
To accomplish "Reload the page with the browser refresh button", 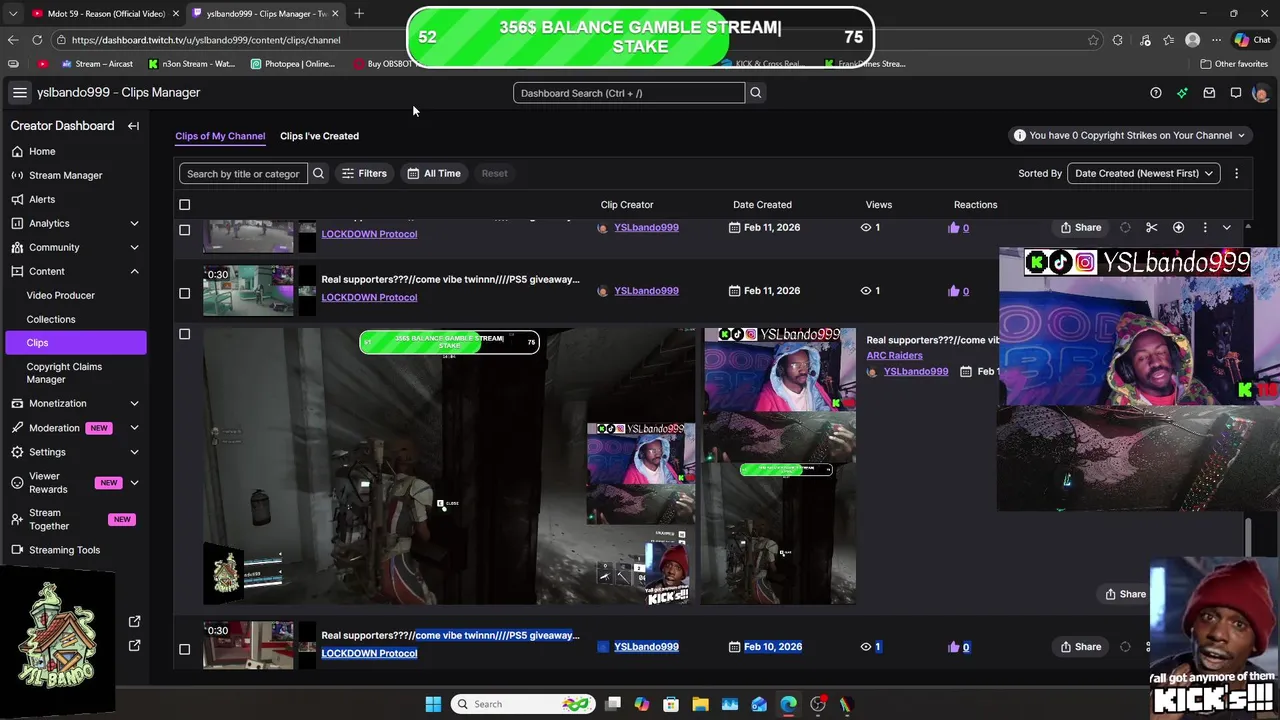I will 37,40.
